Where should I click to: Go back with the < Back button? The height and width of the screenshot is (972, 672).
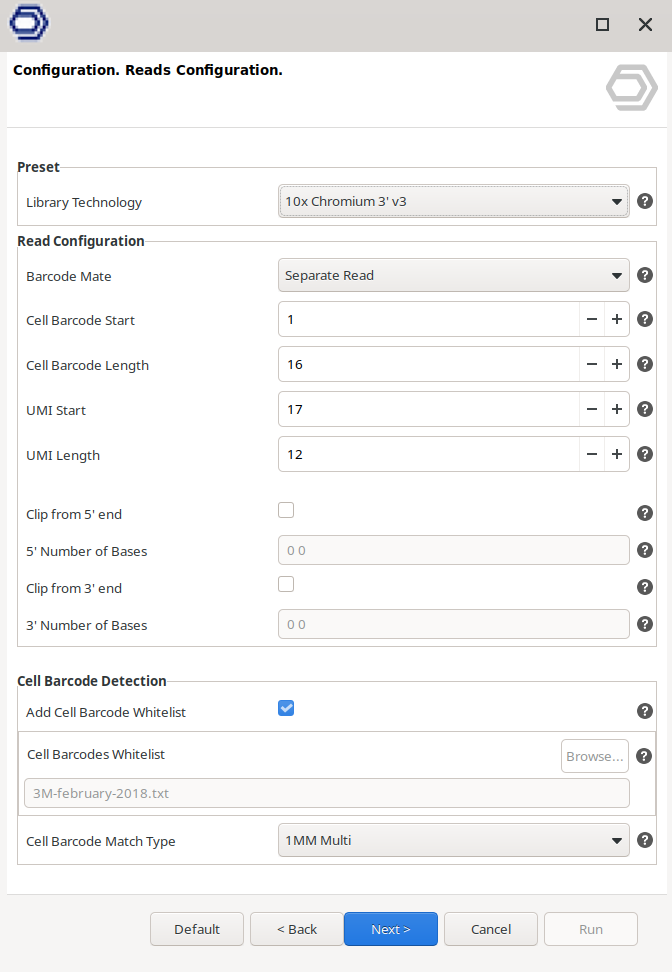(297, 929)
